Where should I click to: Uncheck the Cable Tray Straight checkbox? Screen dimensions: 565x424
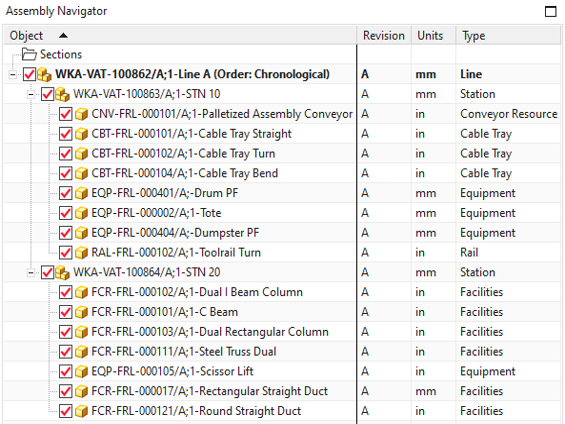click(x=65, y=134)
